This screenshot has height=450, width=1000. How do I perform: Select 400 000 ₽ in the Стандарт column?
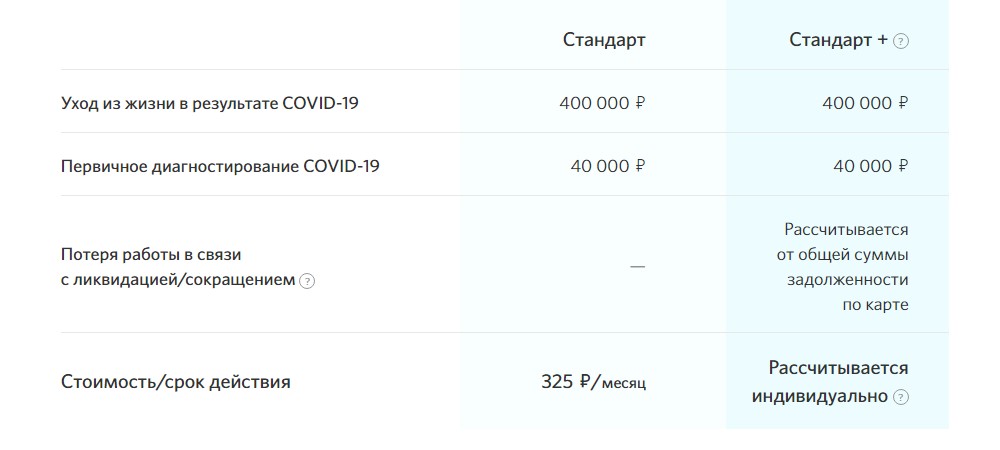(x=603, y=103)
